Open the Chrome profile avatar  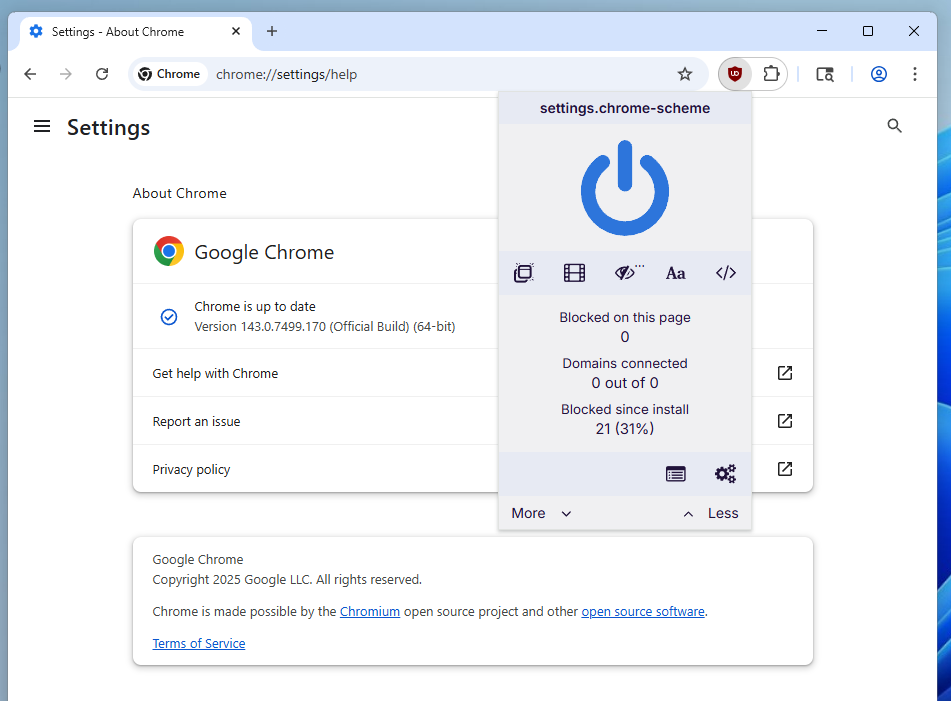pos(878,73)
